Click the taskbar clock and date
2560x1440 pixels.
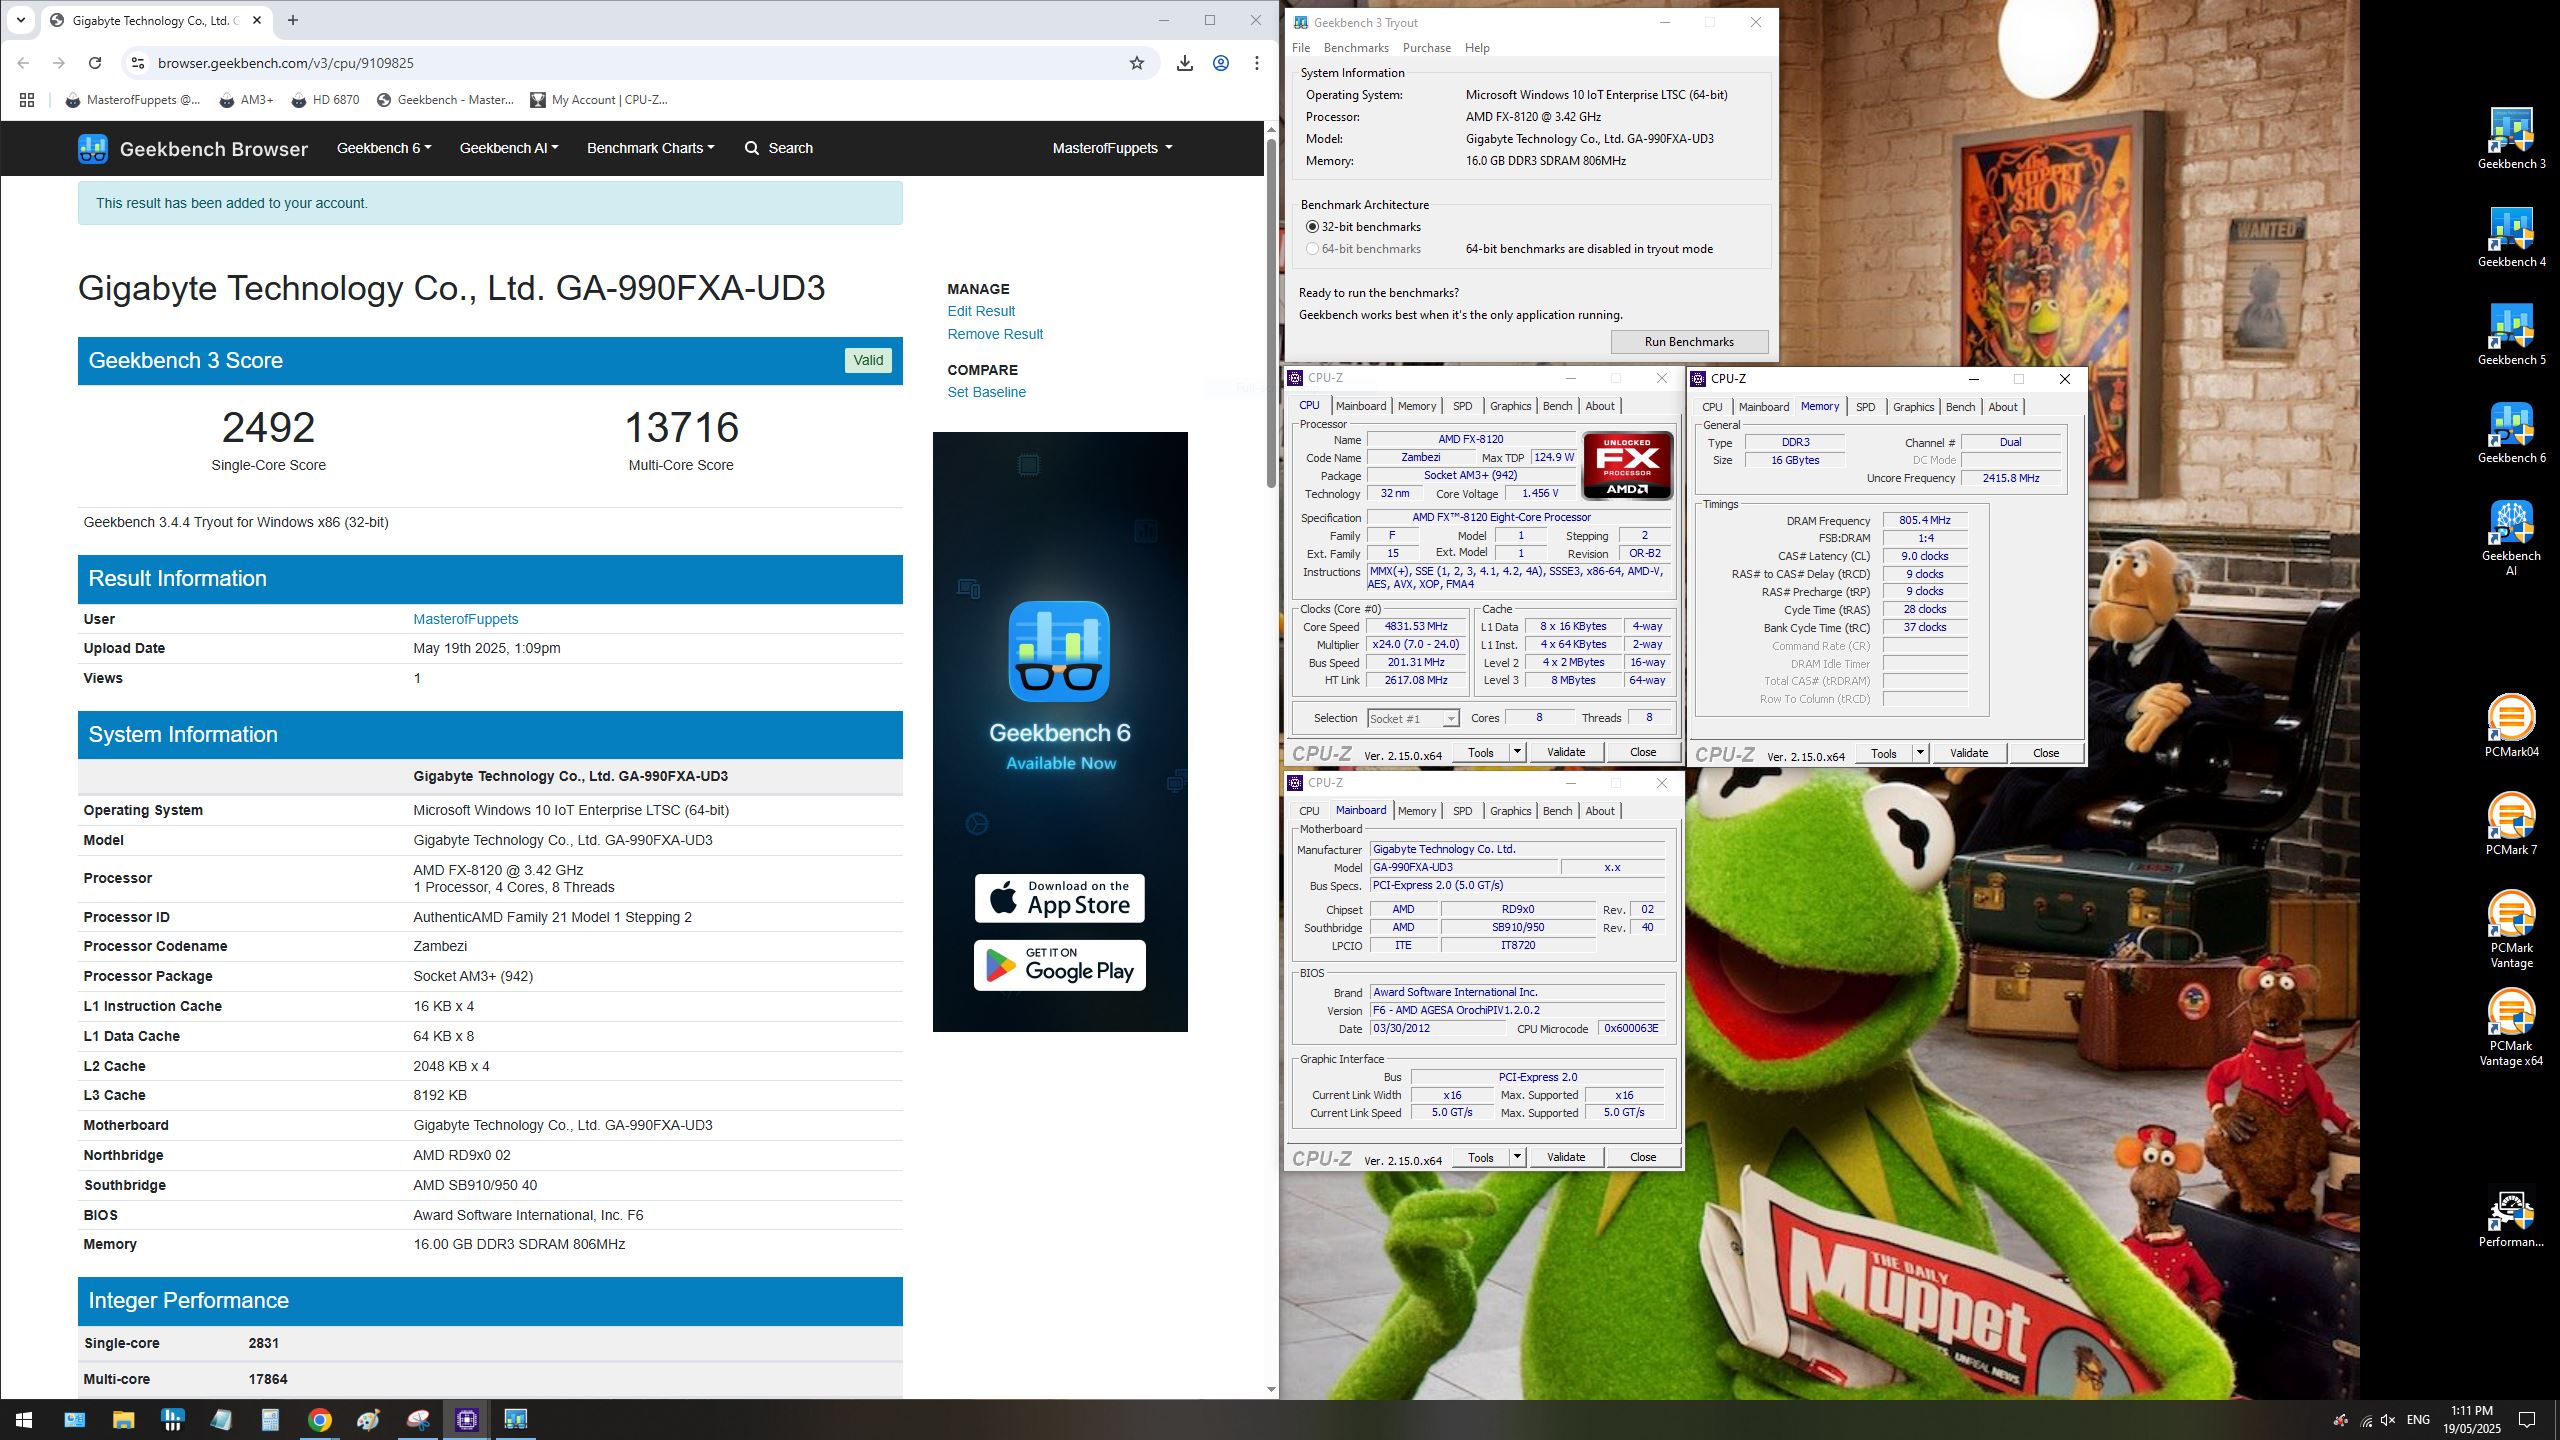[x=2472, y=1420]
